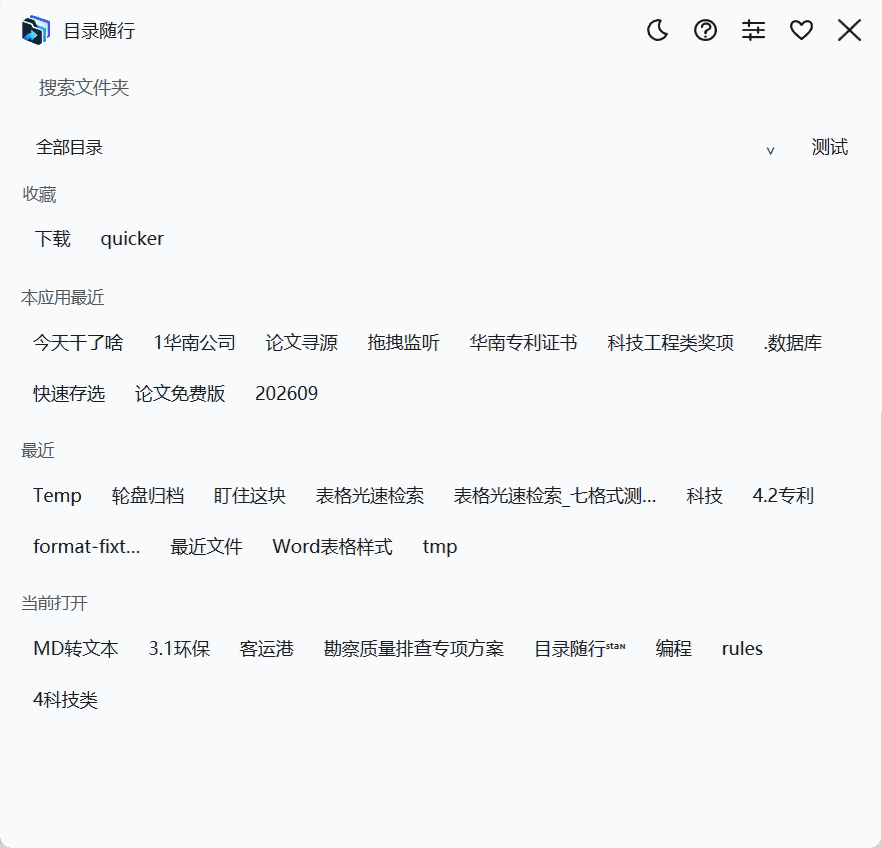Open the 202609 folder

click(x=286, y=394)
